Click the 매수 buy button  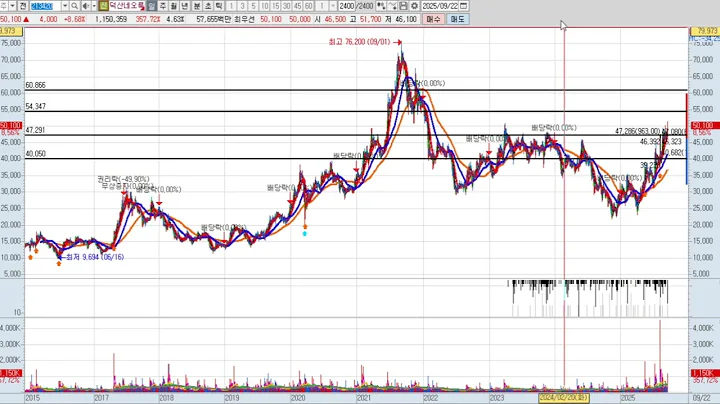(433, 19)
